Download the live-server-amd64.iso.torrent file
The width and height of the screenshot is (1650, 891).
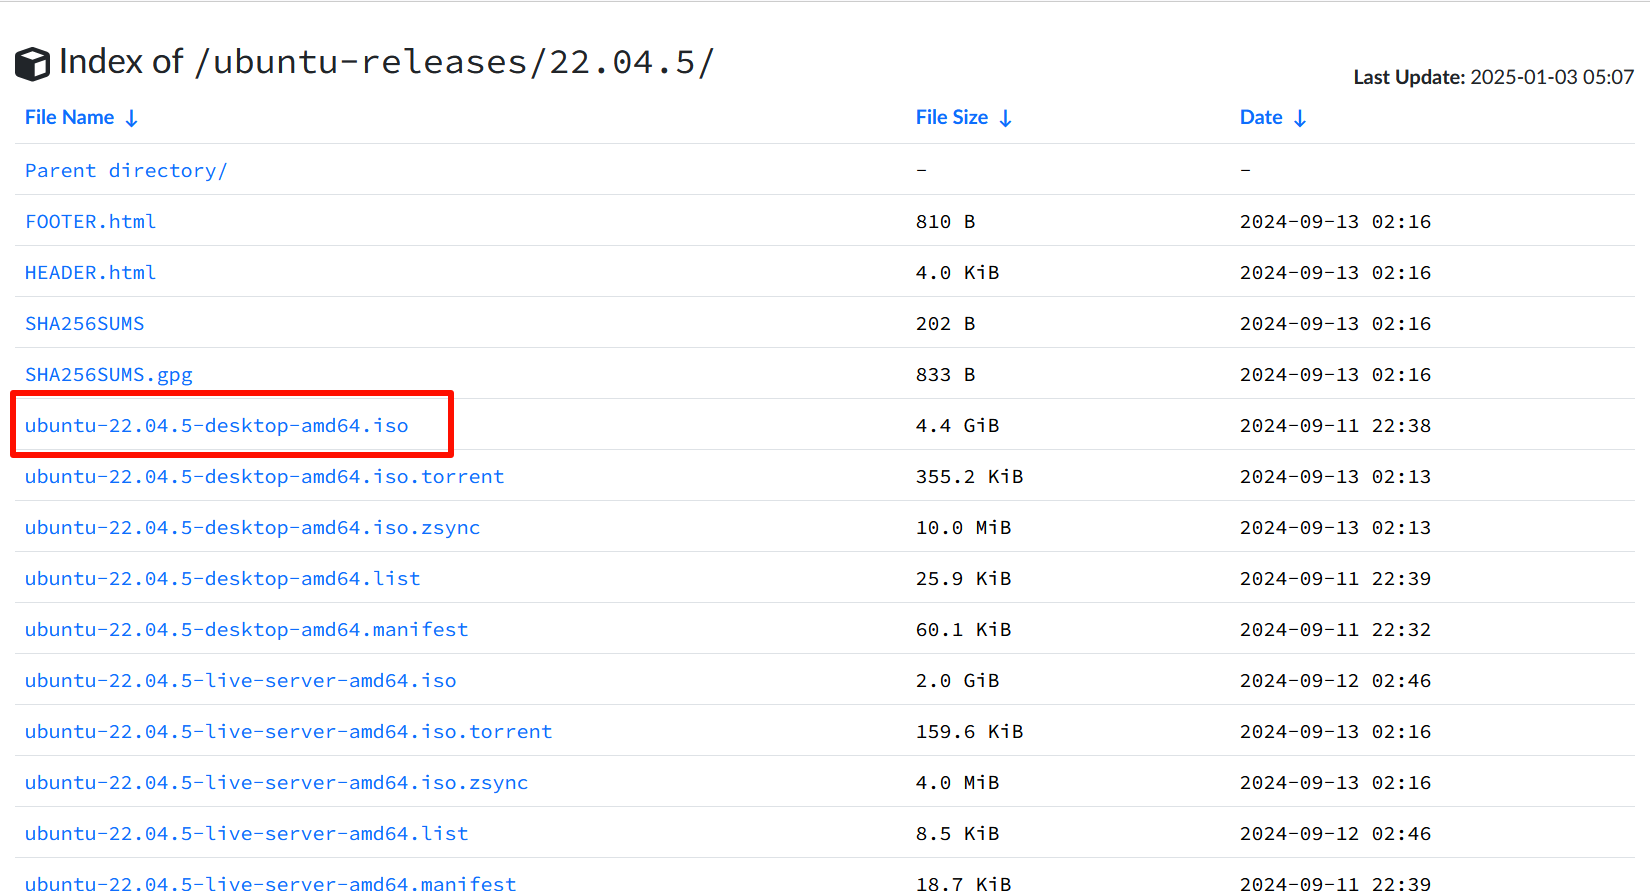[289, 731]
